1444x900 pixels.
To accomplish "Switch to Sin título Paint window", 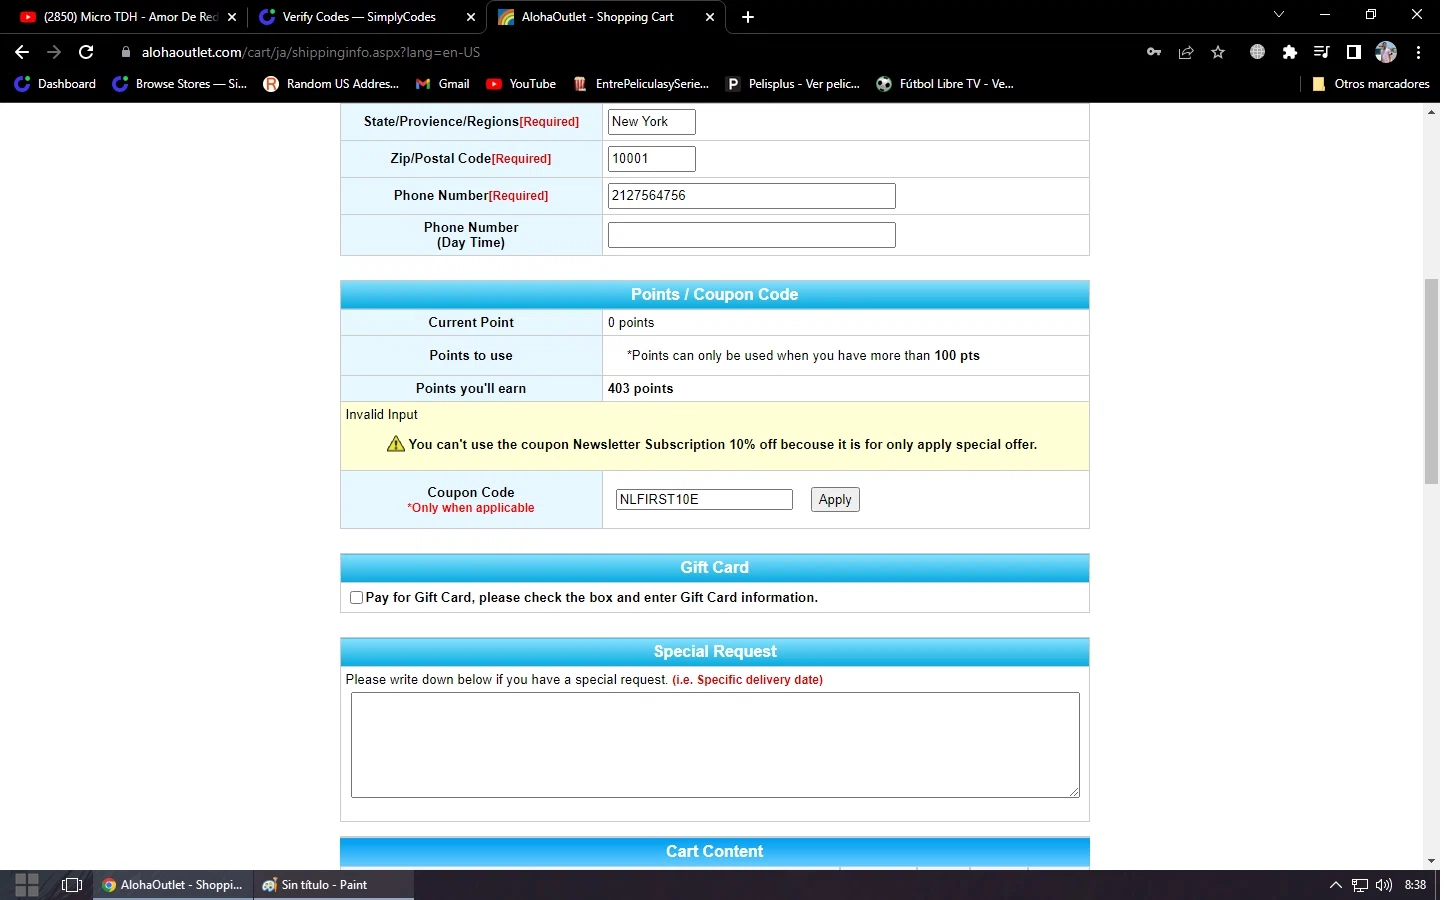I will click(333, 885).
